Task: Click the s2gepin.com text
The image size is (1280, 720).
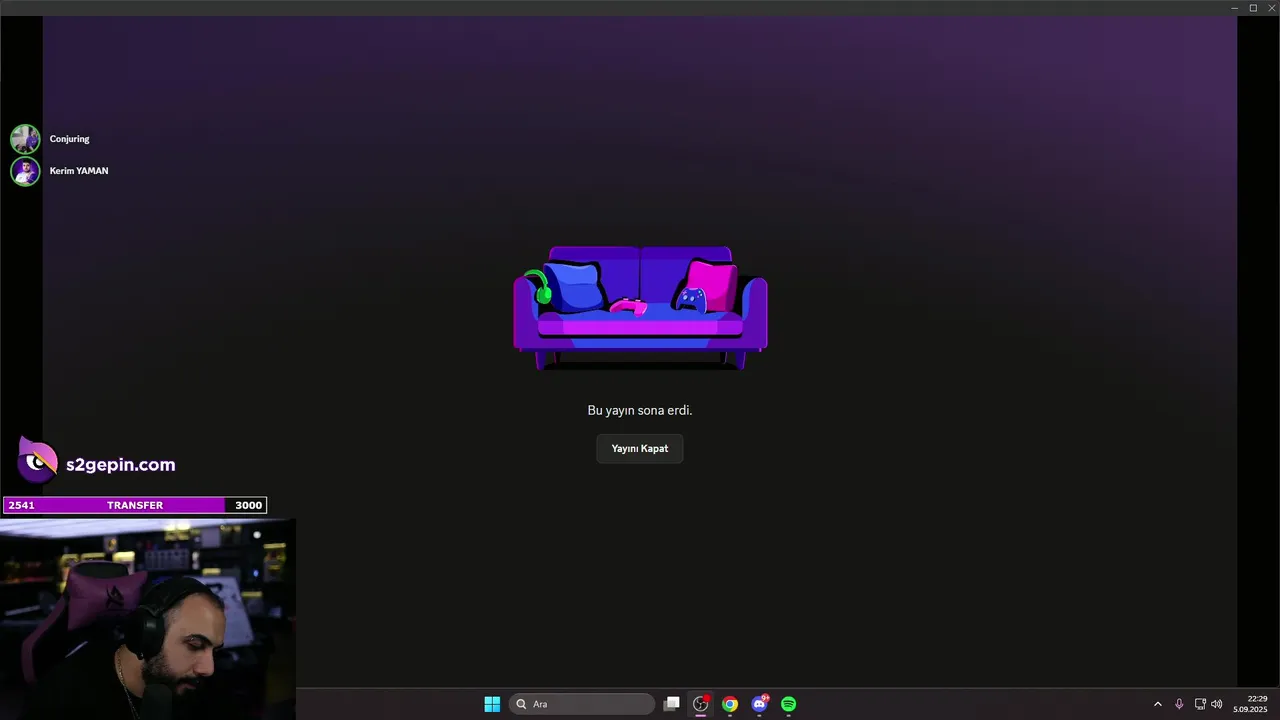Action: (120, 465)
